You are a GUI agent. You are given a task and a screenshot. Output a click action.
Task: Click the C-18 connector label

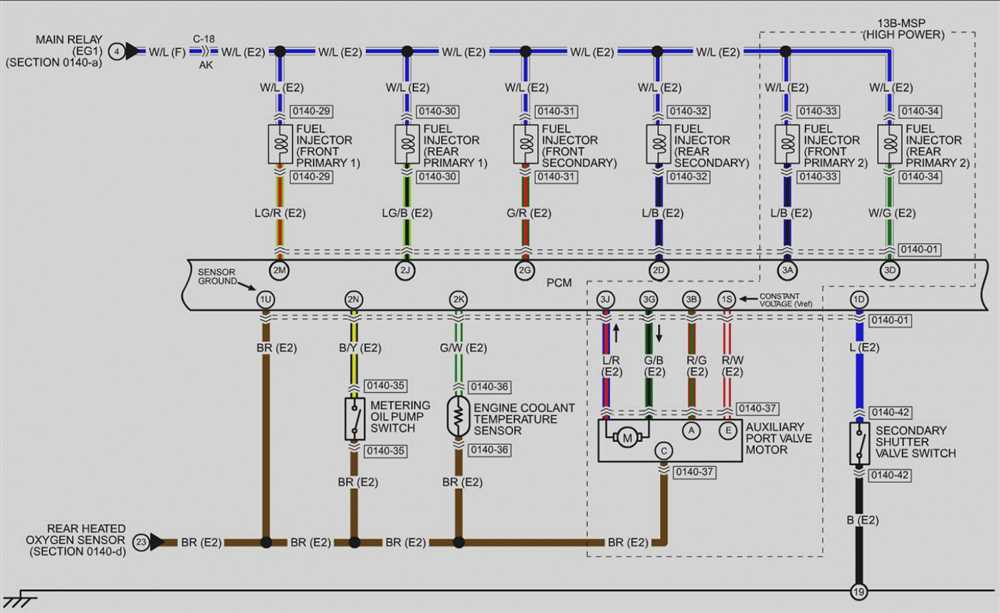pos(204,39)
